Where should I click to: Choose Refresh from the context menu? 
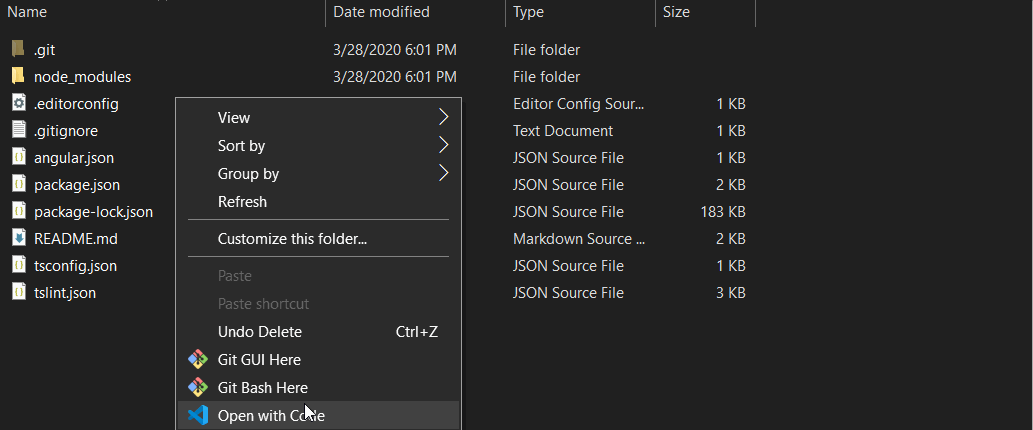click(x=242, y=201)
